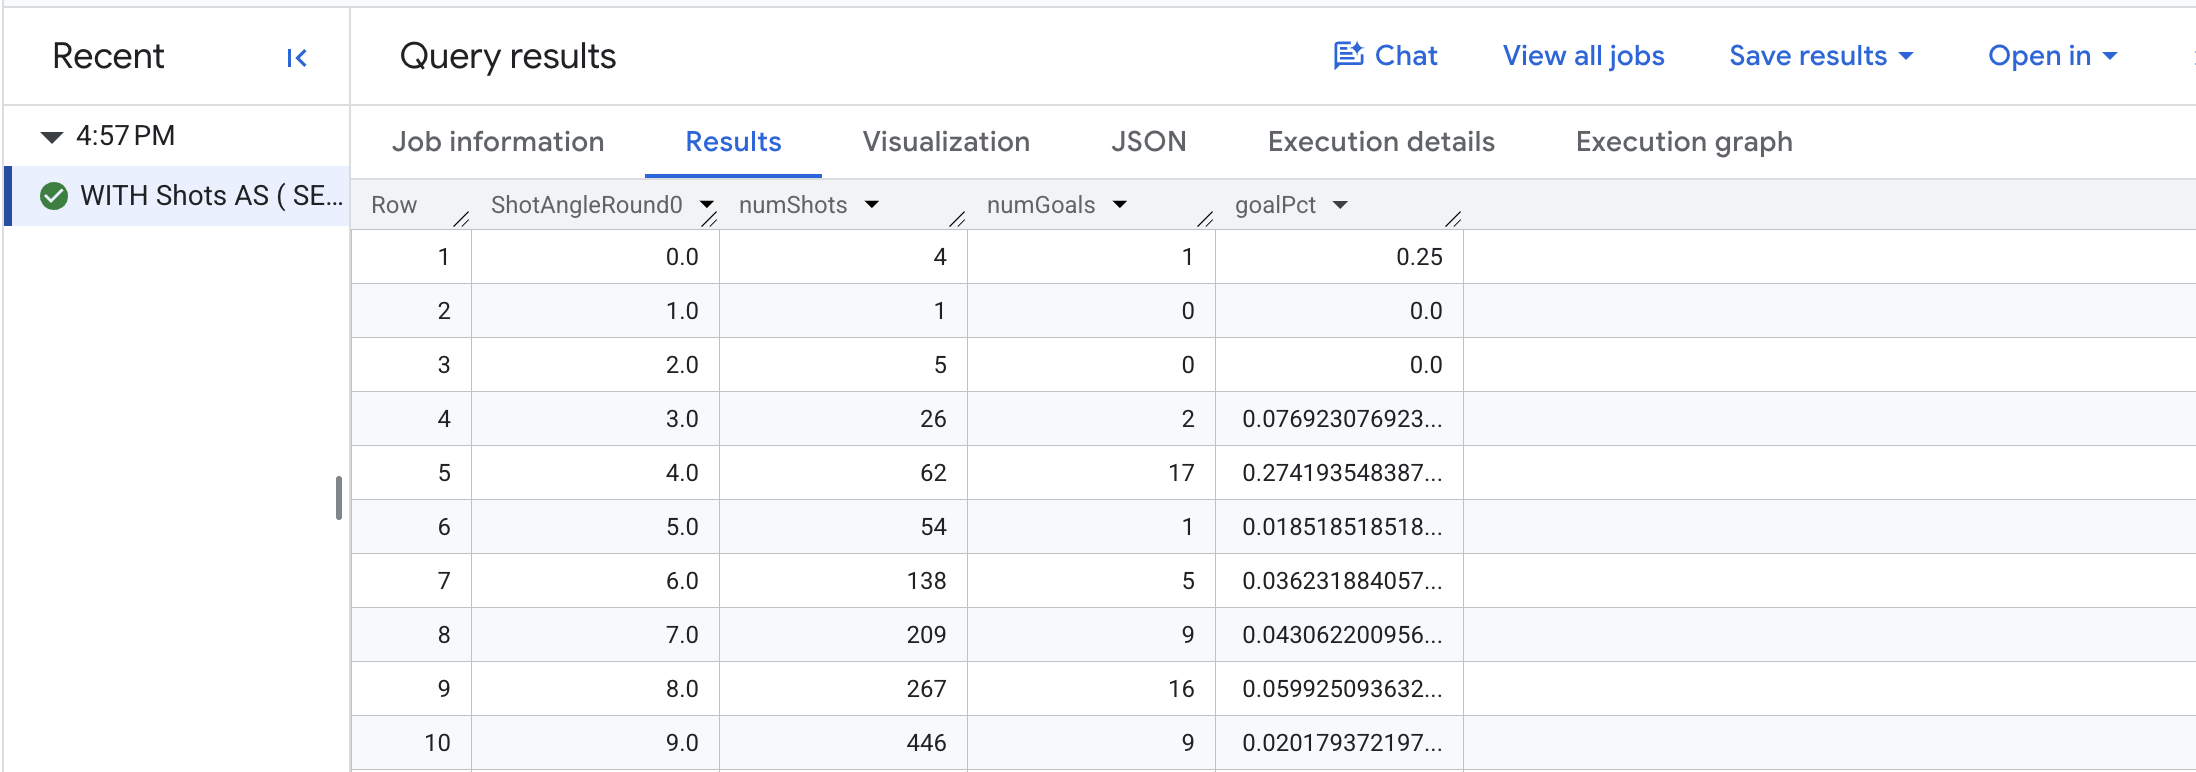Collapse the 4:57 PM job group
The height and width of the screenshot is (772, 2196).
pos(52,136)
